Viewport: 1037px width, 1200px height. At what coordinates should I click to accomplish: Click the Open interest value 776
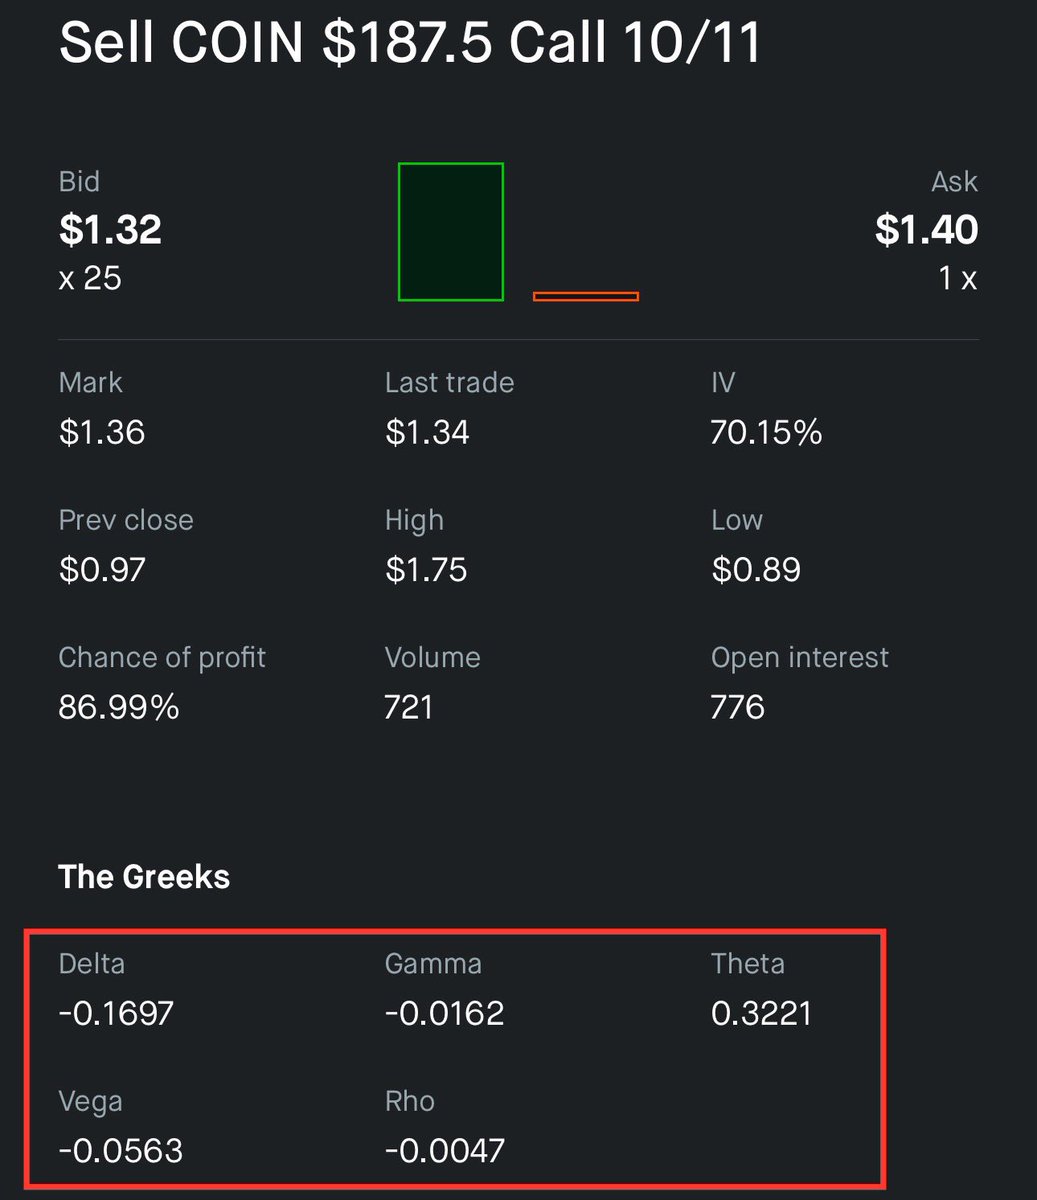737,707
